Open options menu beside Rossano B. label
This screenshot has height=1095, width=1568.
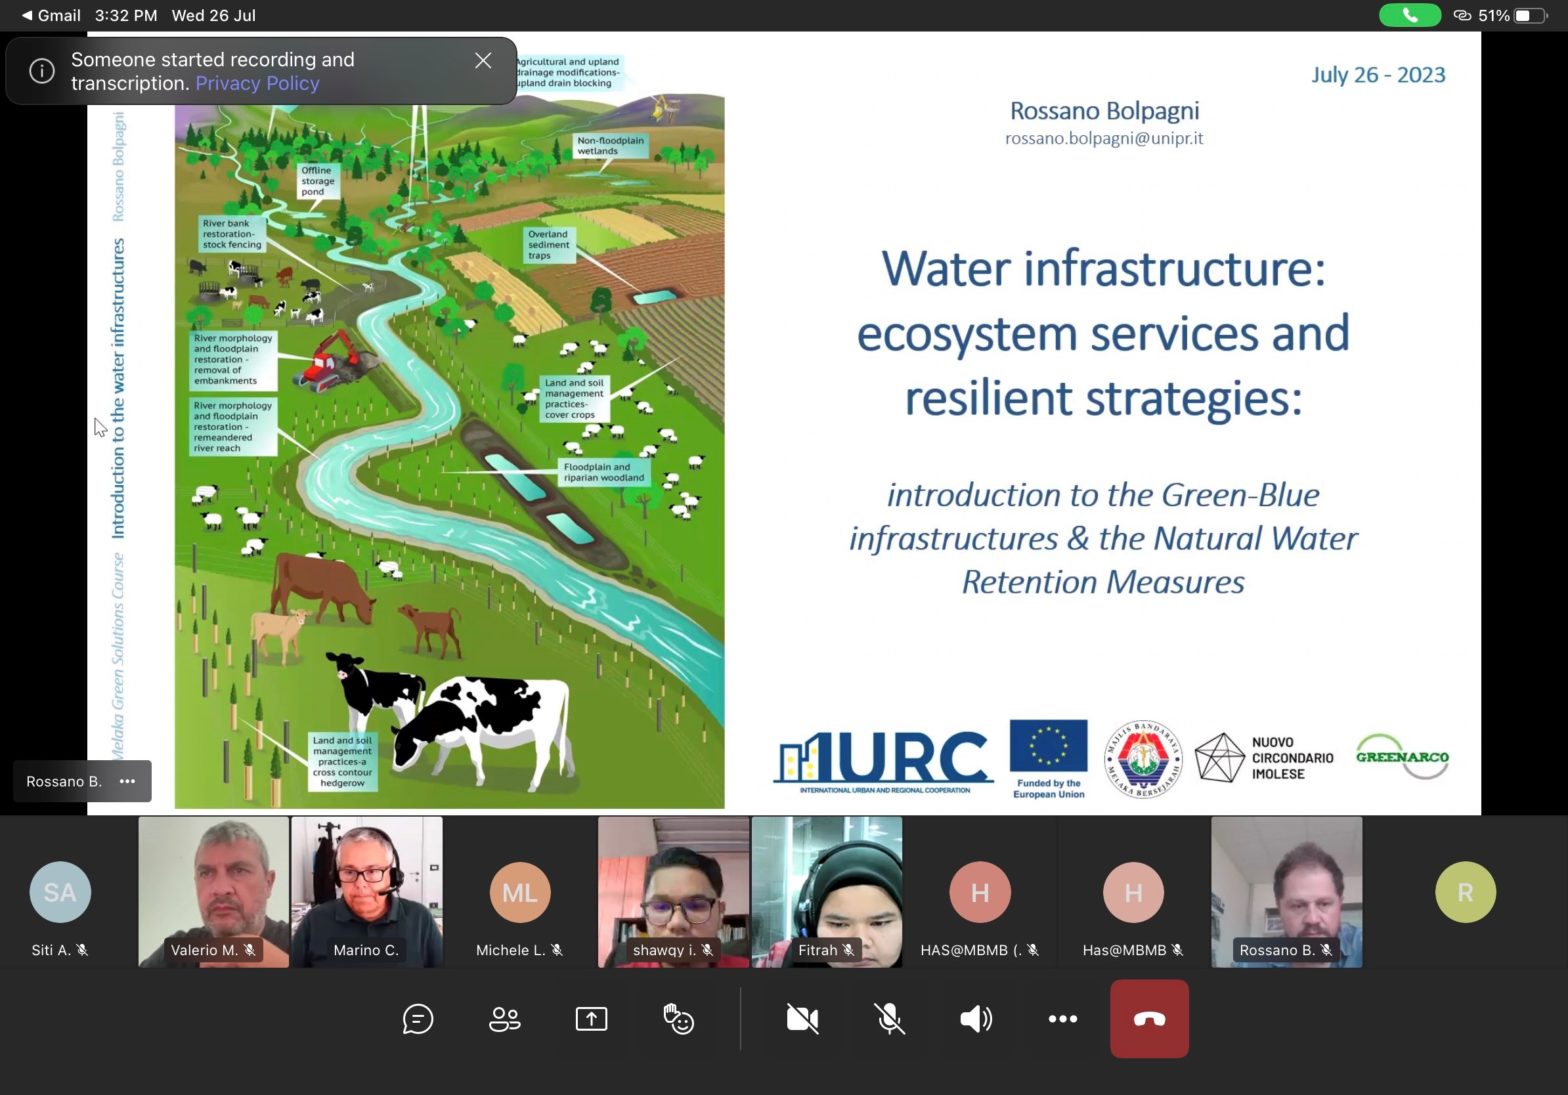tap(127, 781)
